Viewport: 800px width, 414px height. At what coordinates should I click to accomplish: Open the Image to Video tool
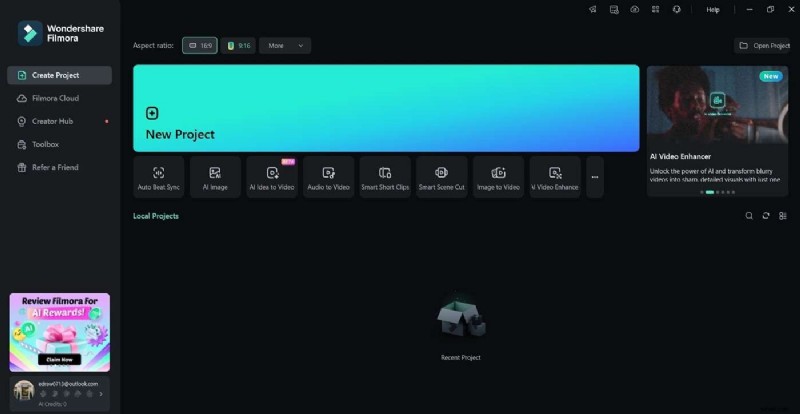click(x=498, y=177)
